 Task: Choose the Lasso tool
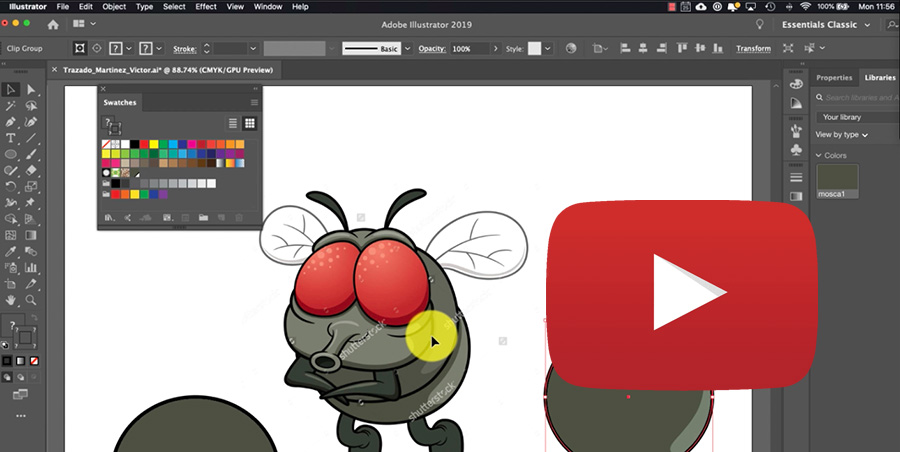coord(31,106)
